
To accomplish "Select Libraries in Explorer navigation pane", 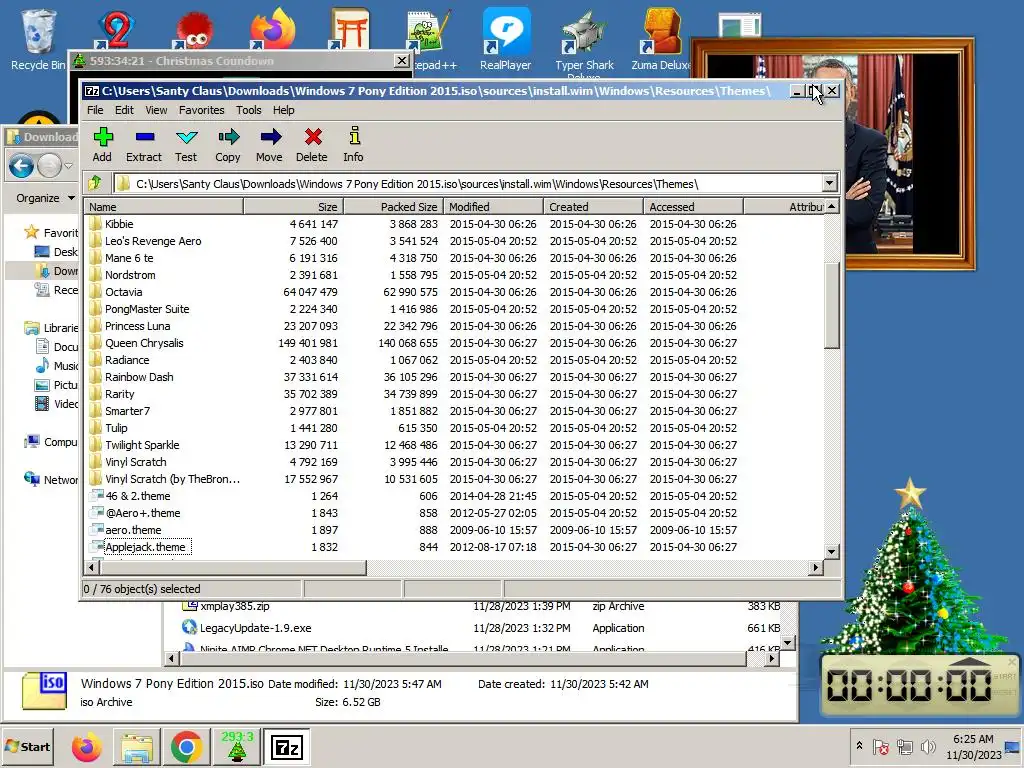I will tap(61, 328).
